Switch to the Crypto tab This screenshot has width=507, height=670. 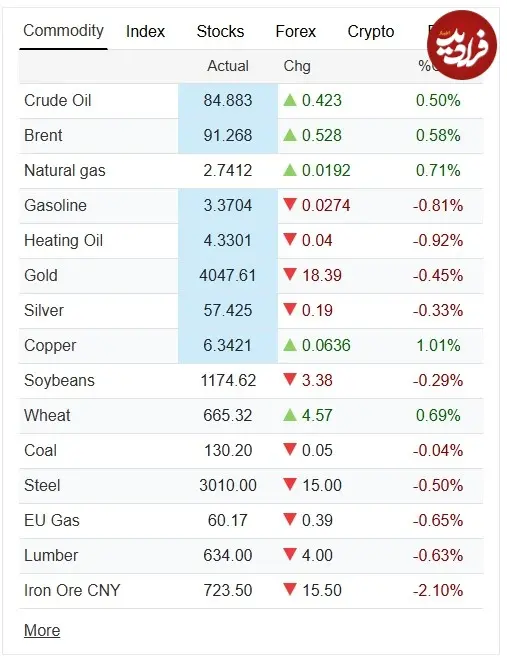pos(371,32)
